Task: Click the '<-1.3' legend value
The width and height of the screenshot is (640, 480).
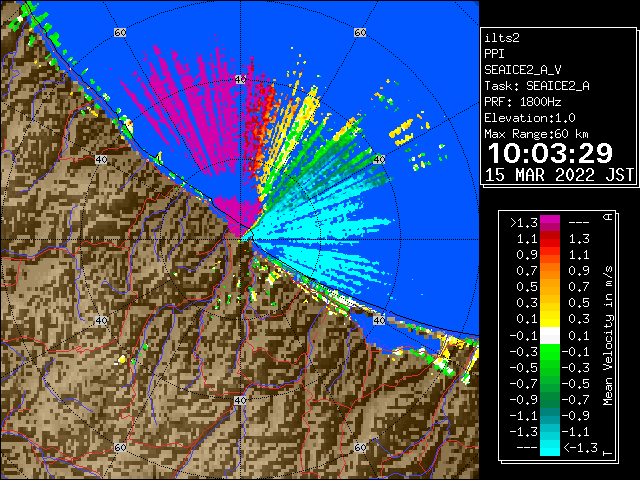Action: click(580, 448)
